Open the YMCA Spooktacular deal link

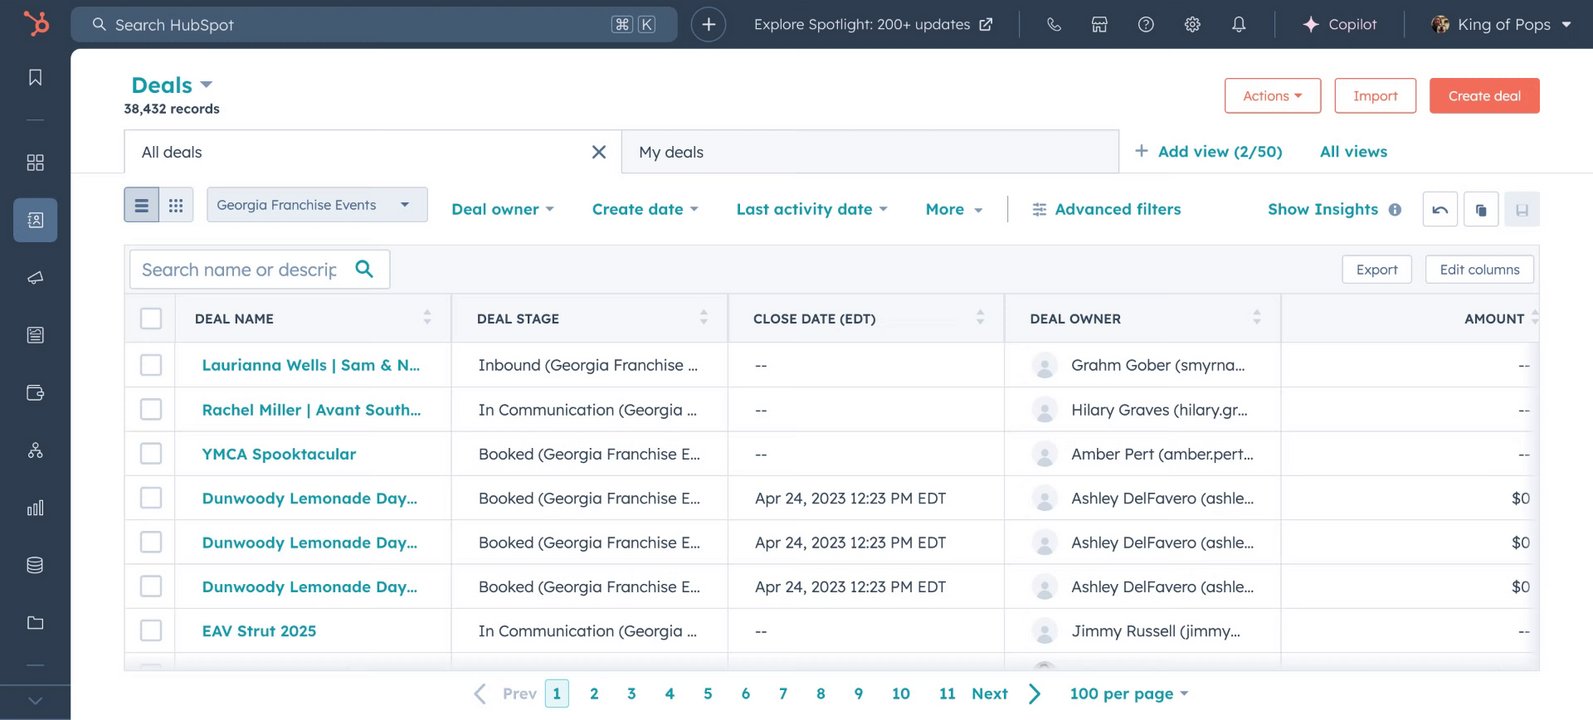pos(279,454)
